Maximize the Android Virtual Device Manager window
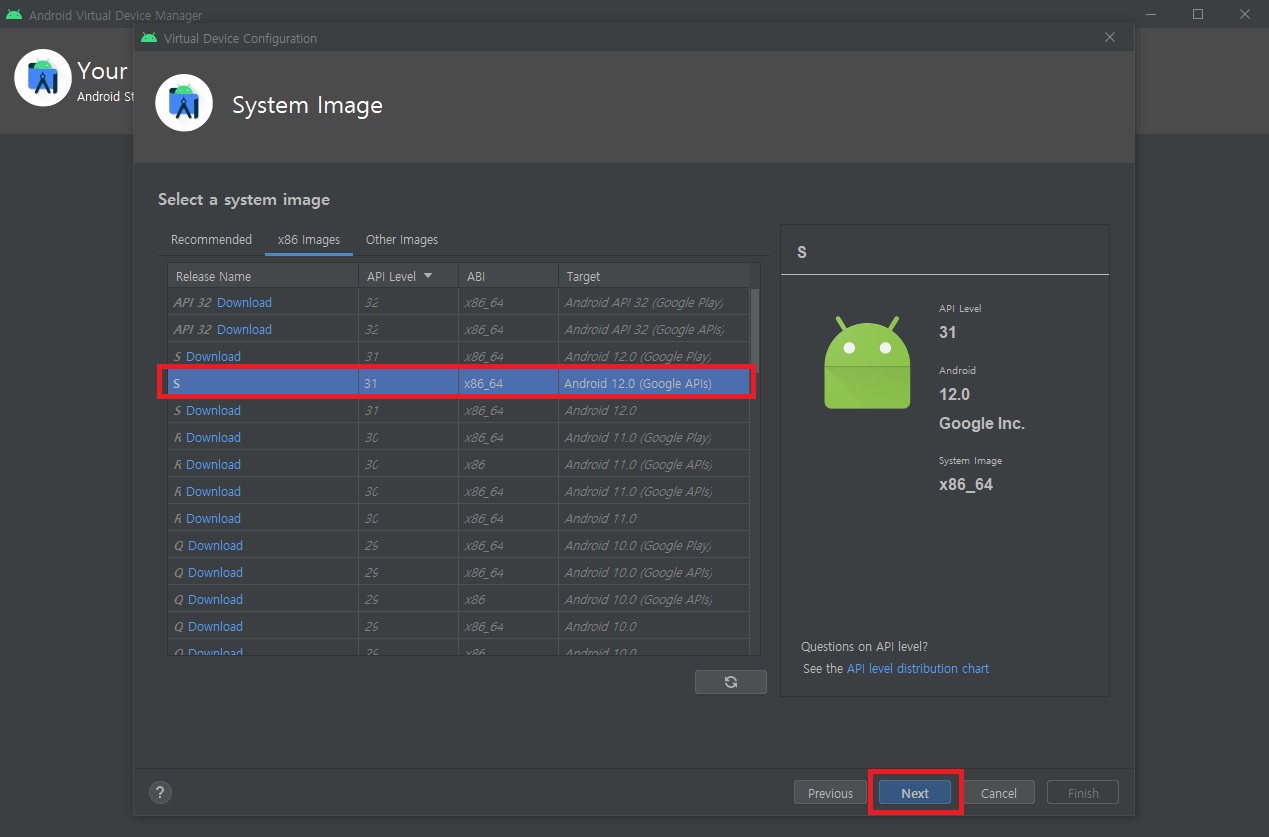The width and height of the screenshot is (1269, 837). (1198, 14)
